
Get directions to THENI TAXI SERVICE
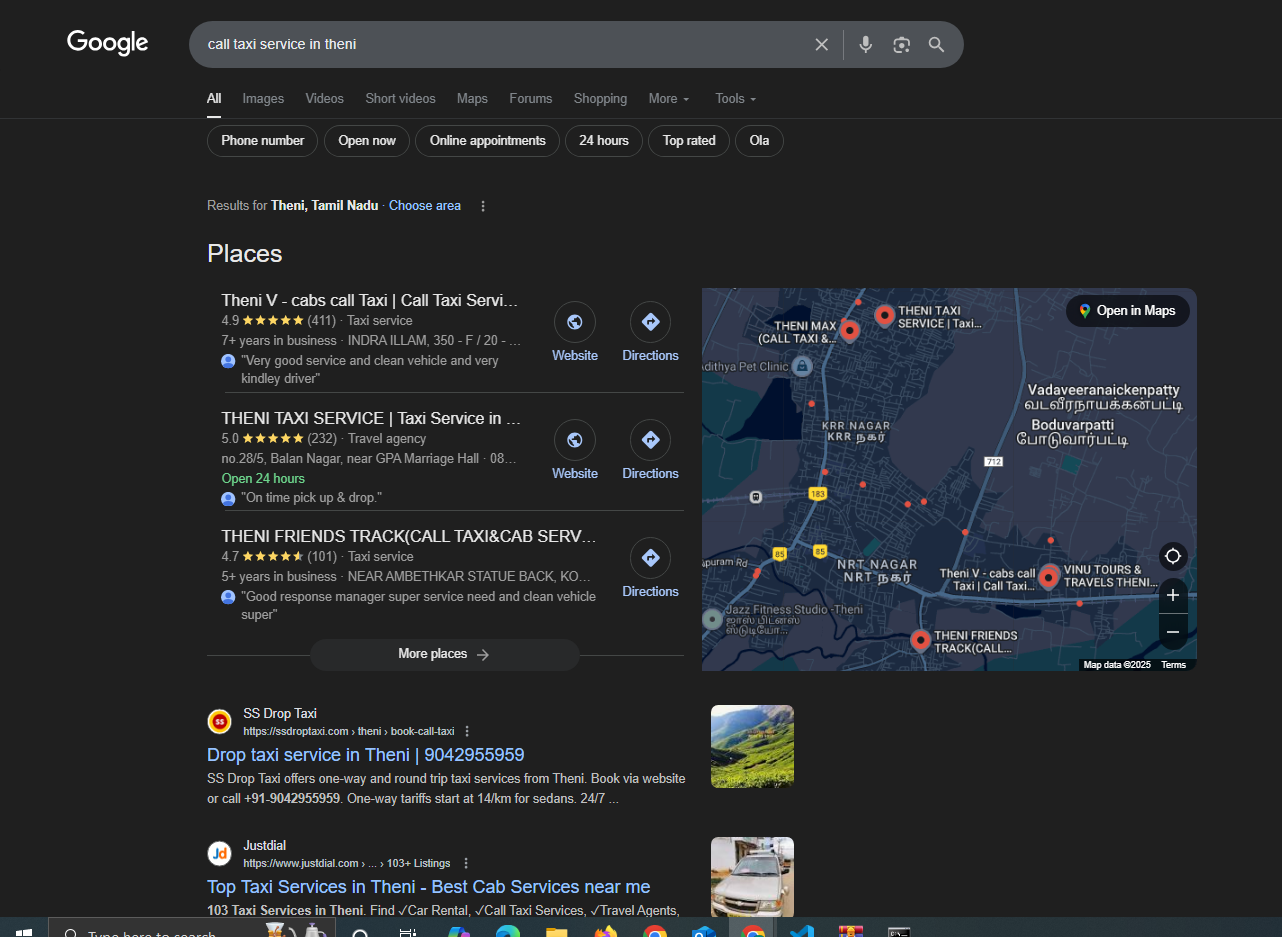coord(650,452)
